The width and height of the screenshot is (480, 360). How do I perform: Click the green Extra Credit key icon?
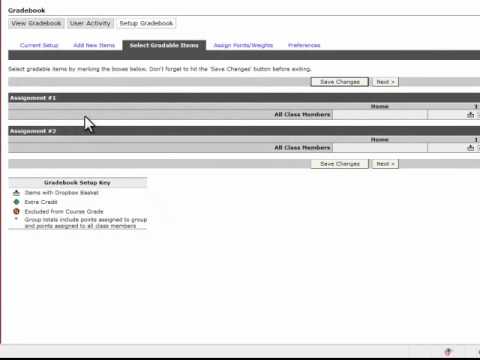[x=16, y=202]
